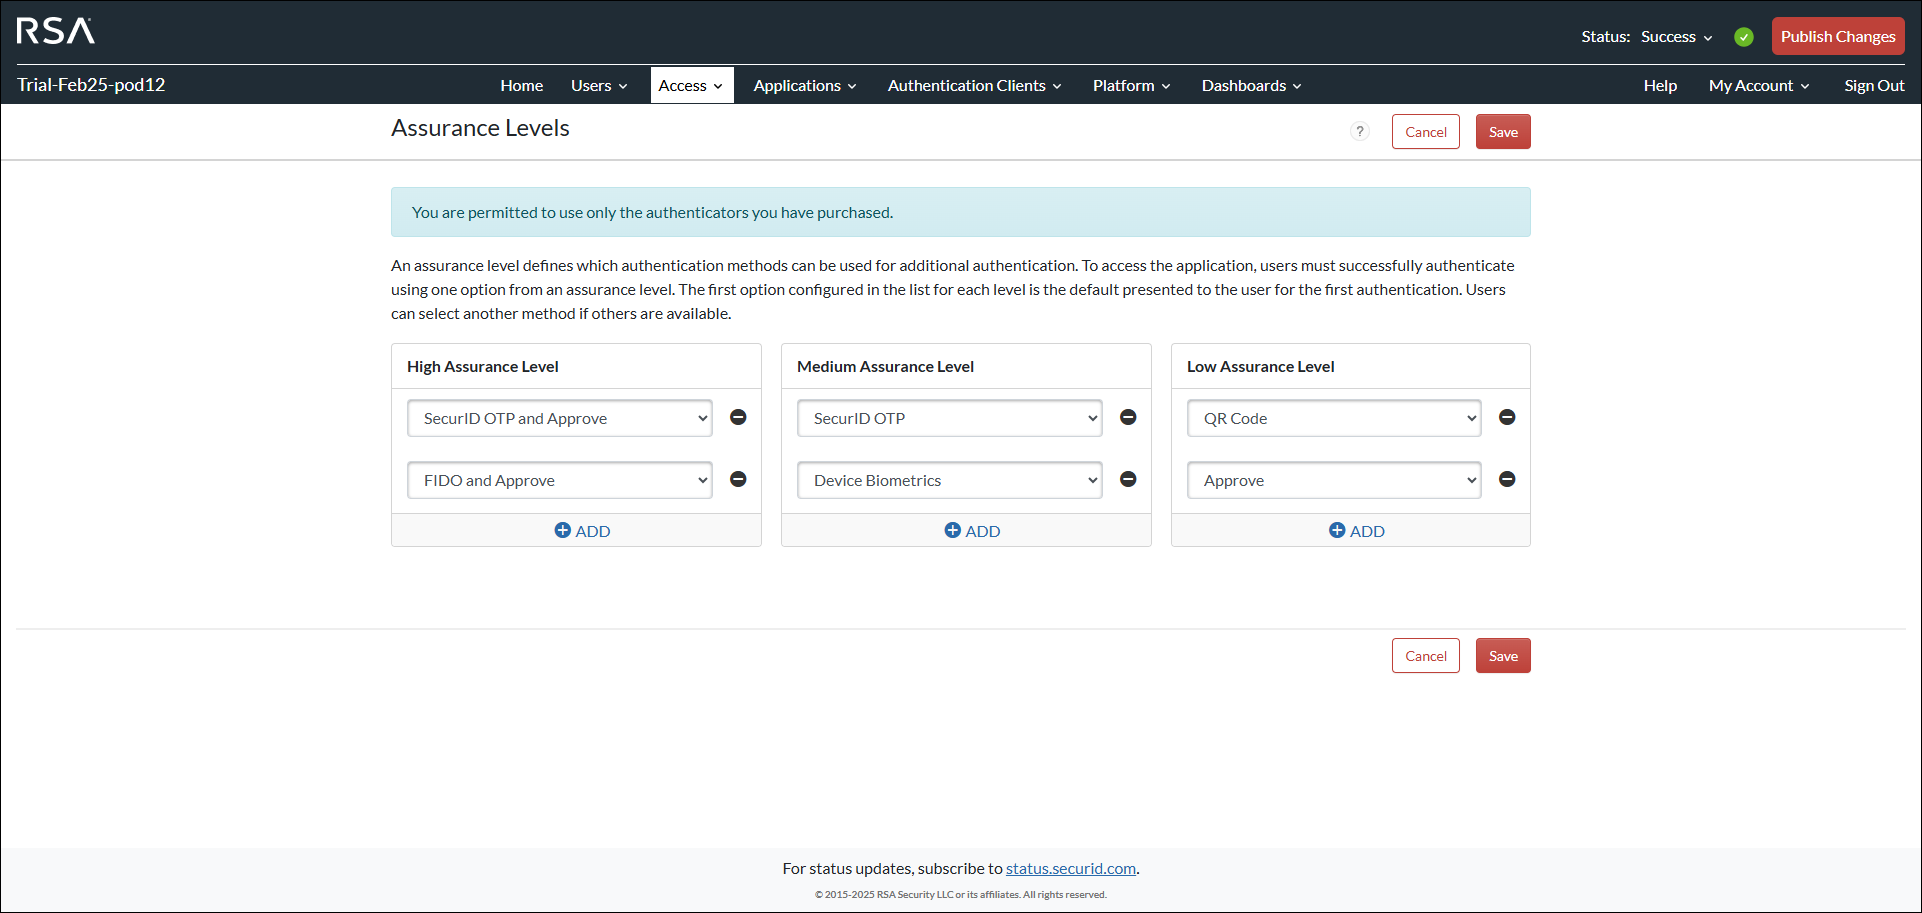Remove FIDO and Approve option row
The image size is (1922, 913).
coord(738,479)
